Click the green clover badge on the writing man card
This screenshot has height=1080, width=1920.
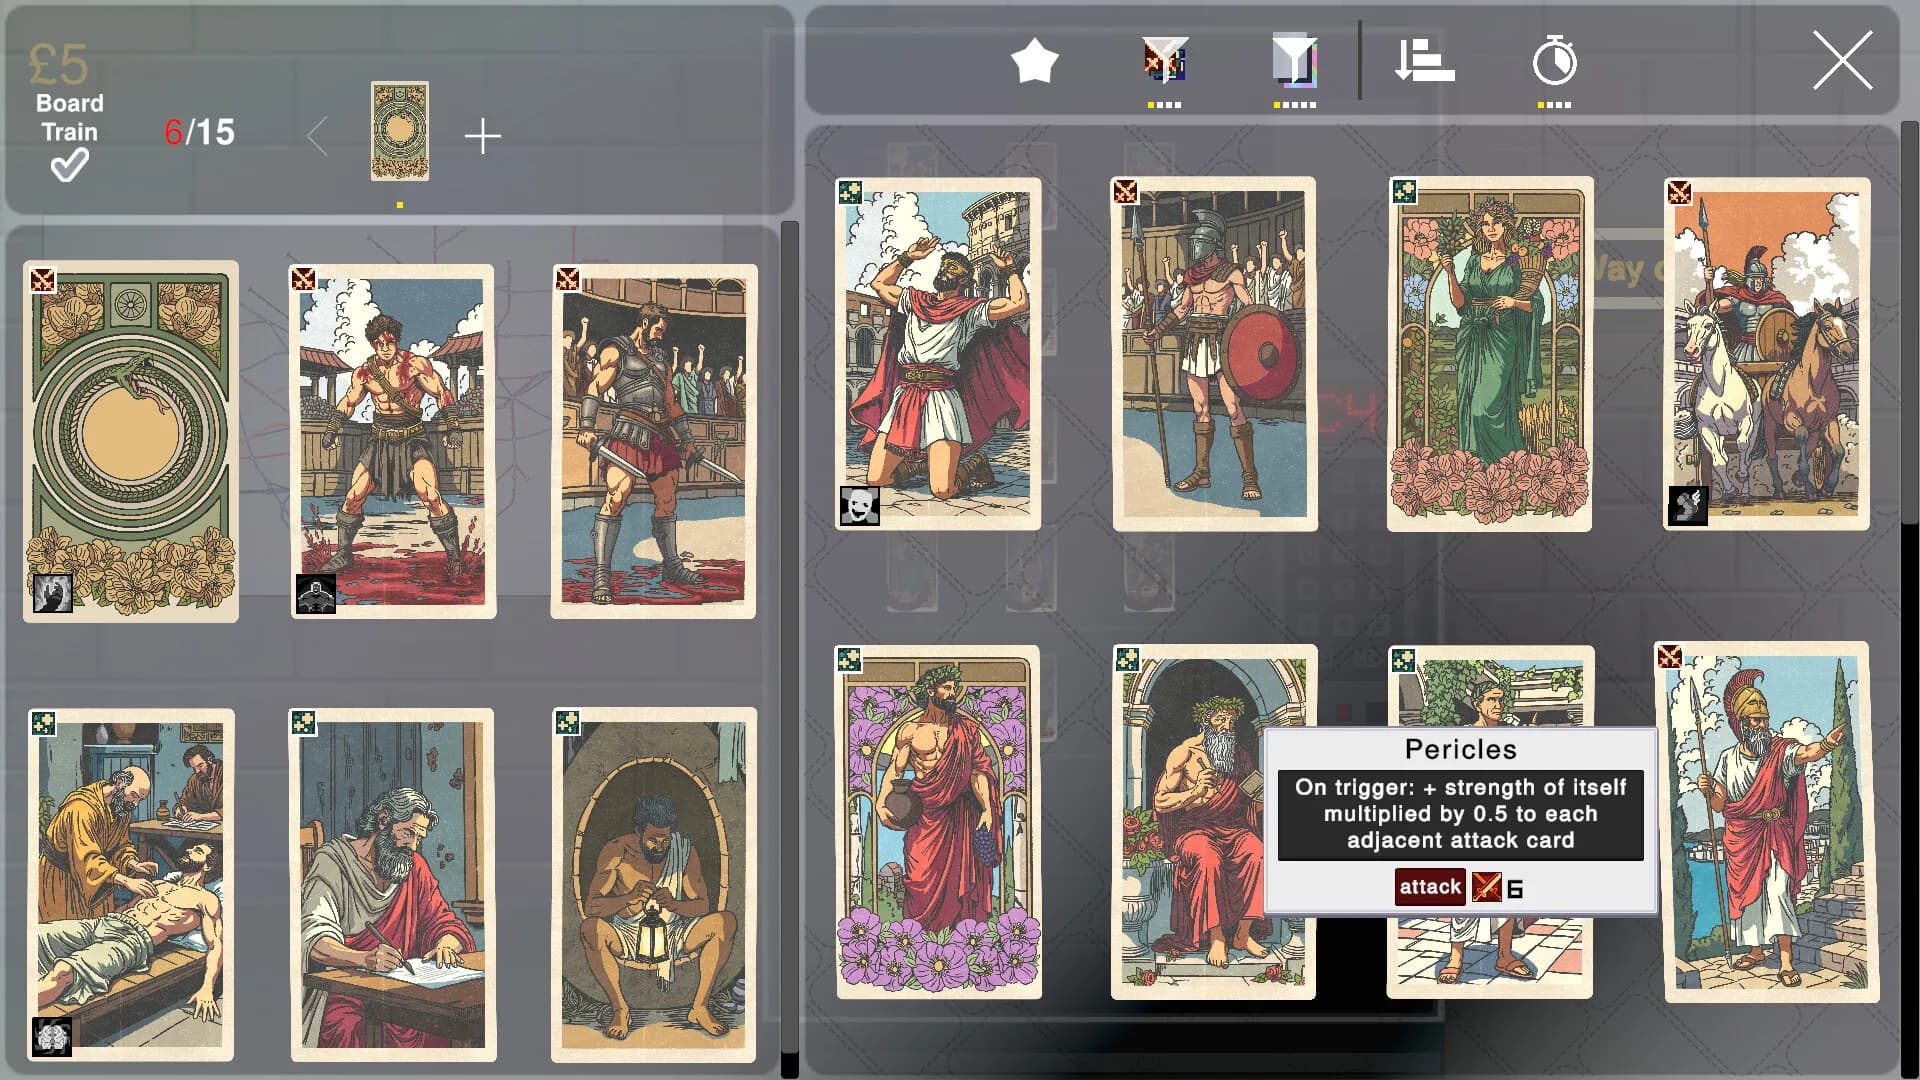click(x=304, y=722)
